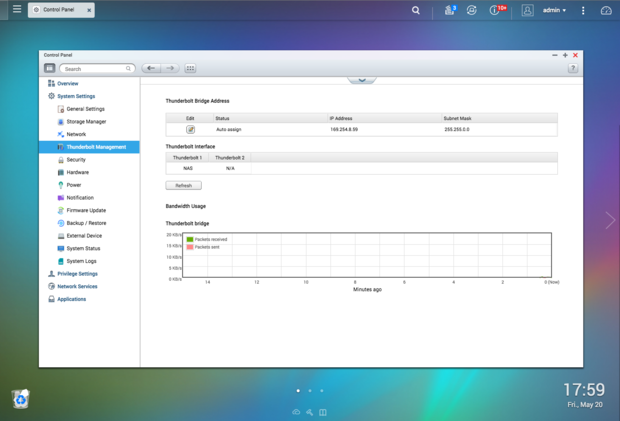Toggle the Control Panel sidebar view icon
Screen dimensions: 620x421
pos(49,68)
